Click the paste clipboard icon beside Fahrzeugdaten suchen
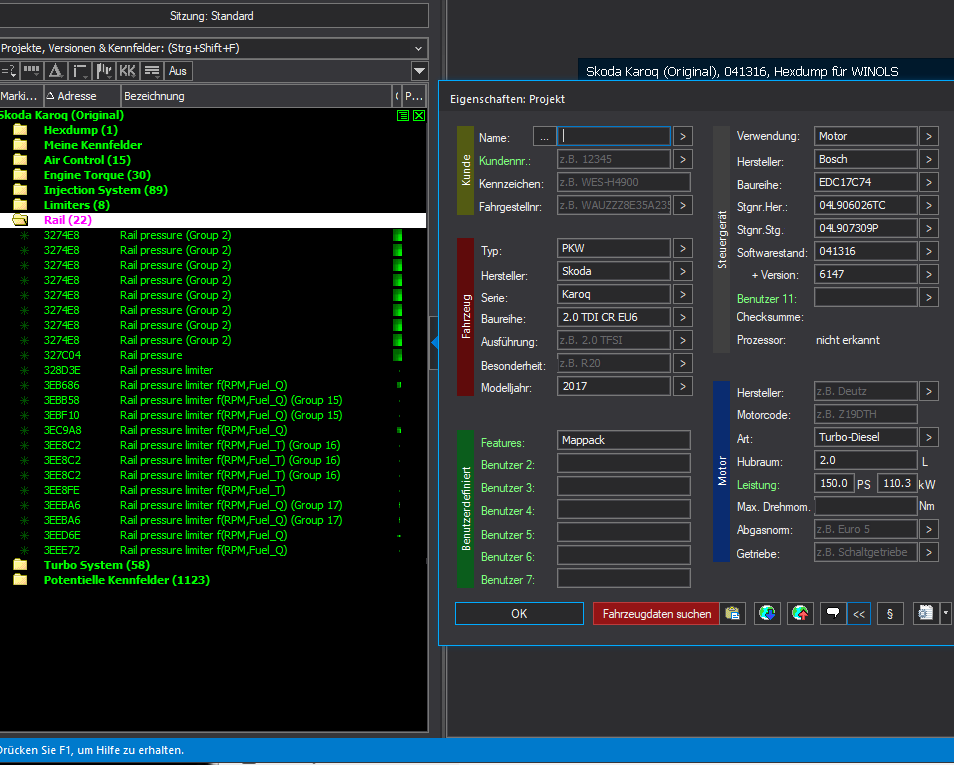954x765 pixels. tap(733, 614)
